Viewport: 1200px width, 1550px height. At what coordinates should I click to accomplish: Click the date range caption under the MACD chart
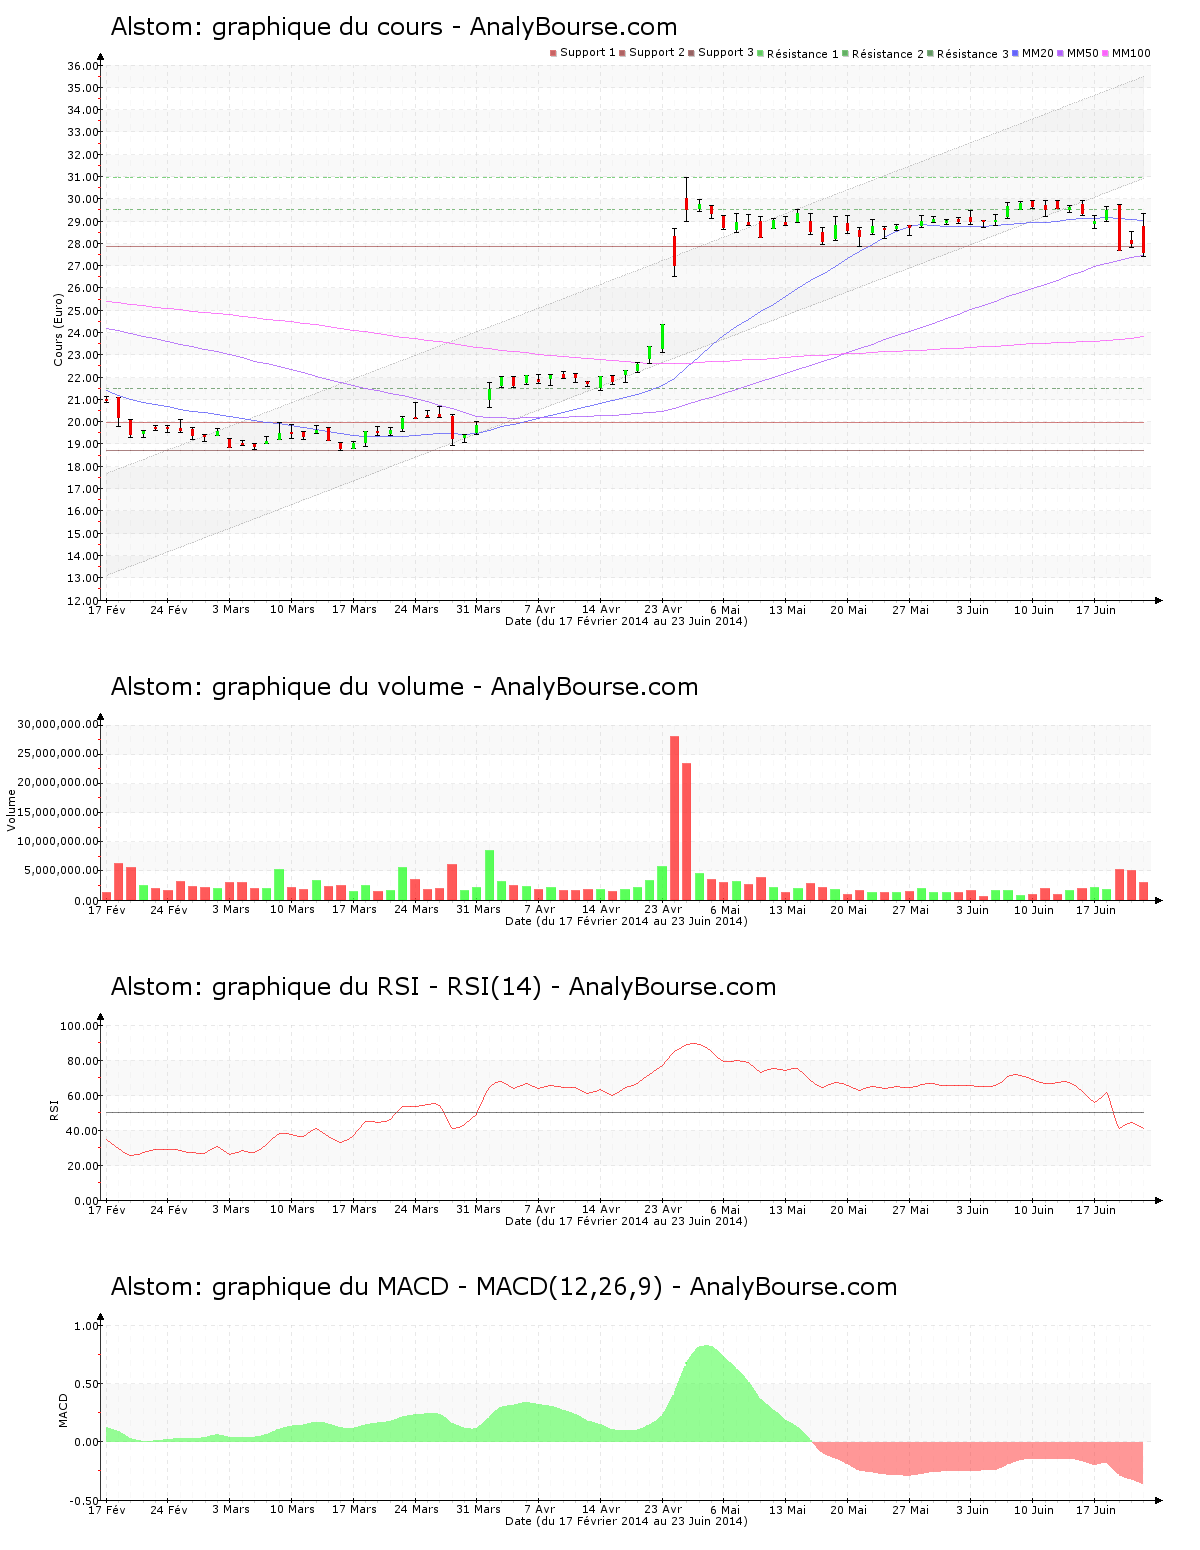click(626, 1521)
